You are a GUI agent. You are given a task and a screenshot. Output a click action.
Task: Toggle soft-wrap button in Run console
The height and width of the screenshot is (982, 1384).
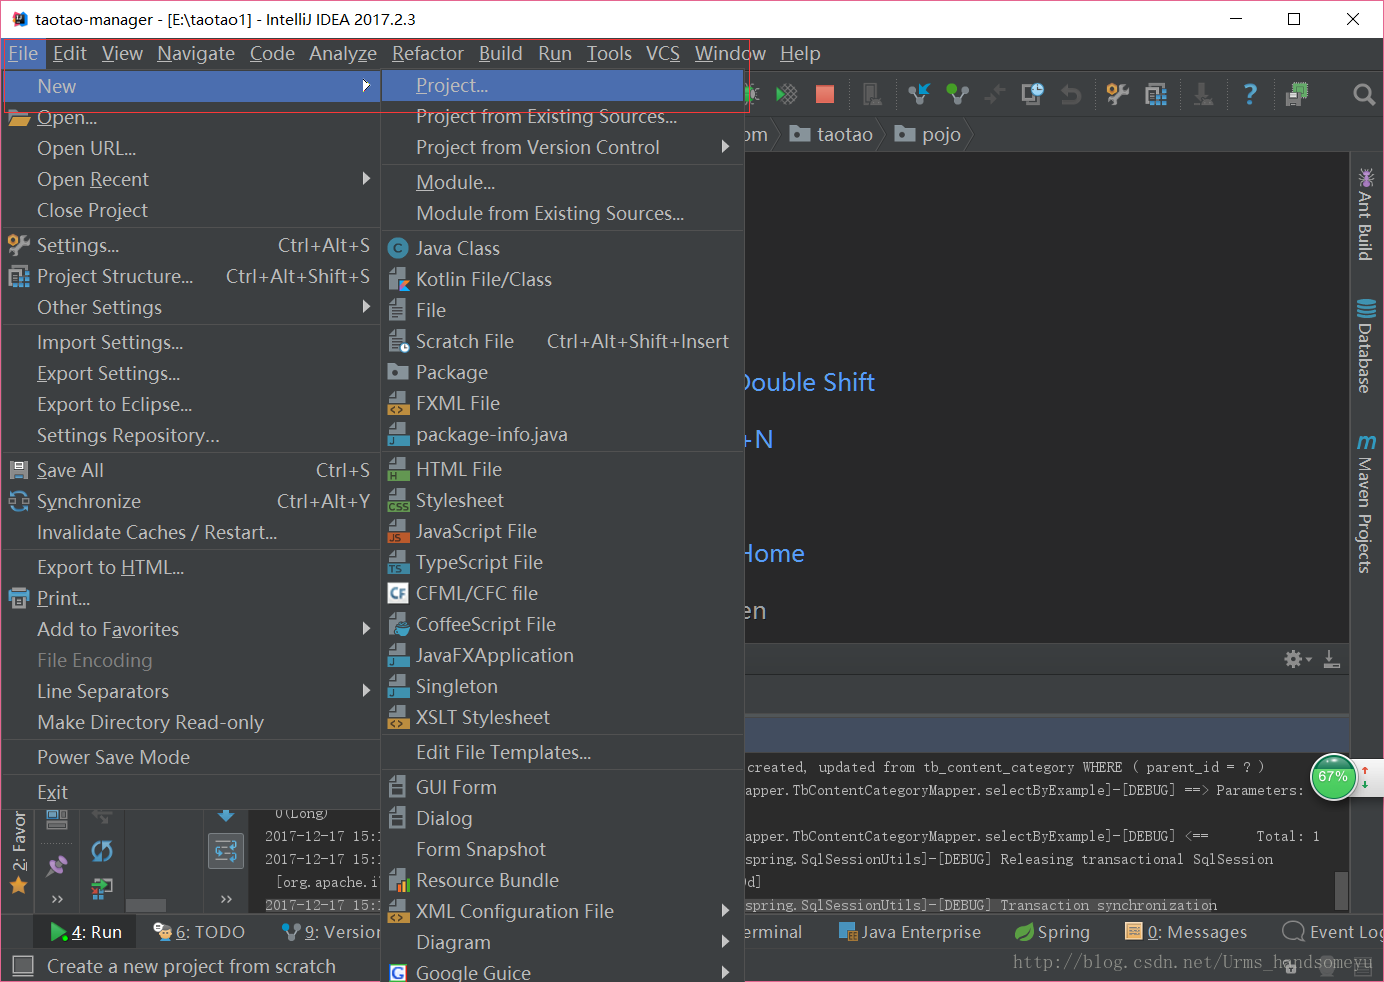tap(226, 851)
